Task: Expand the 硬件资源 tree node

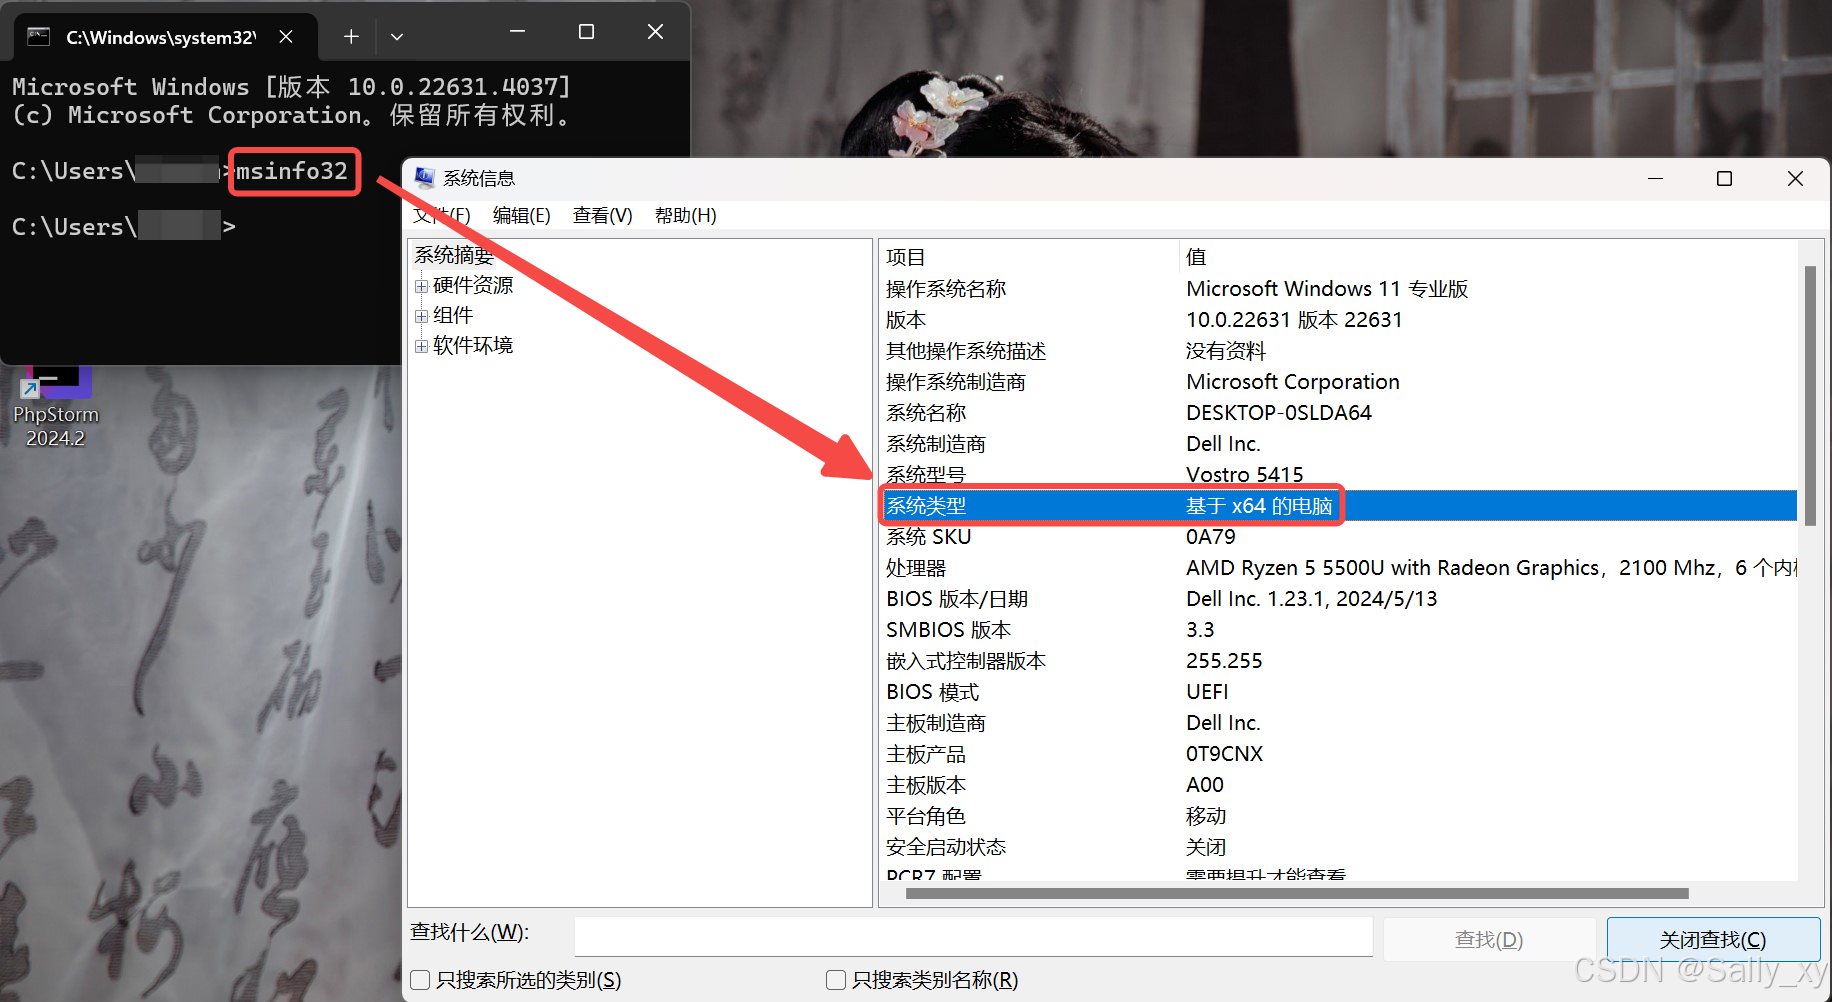Action: [421, 286]
